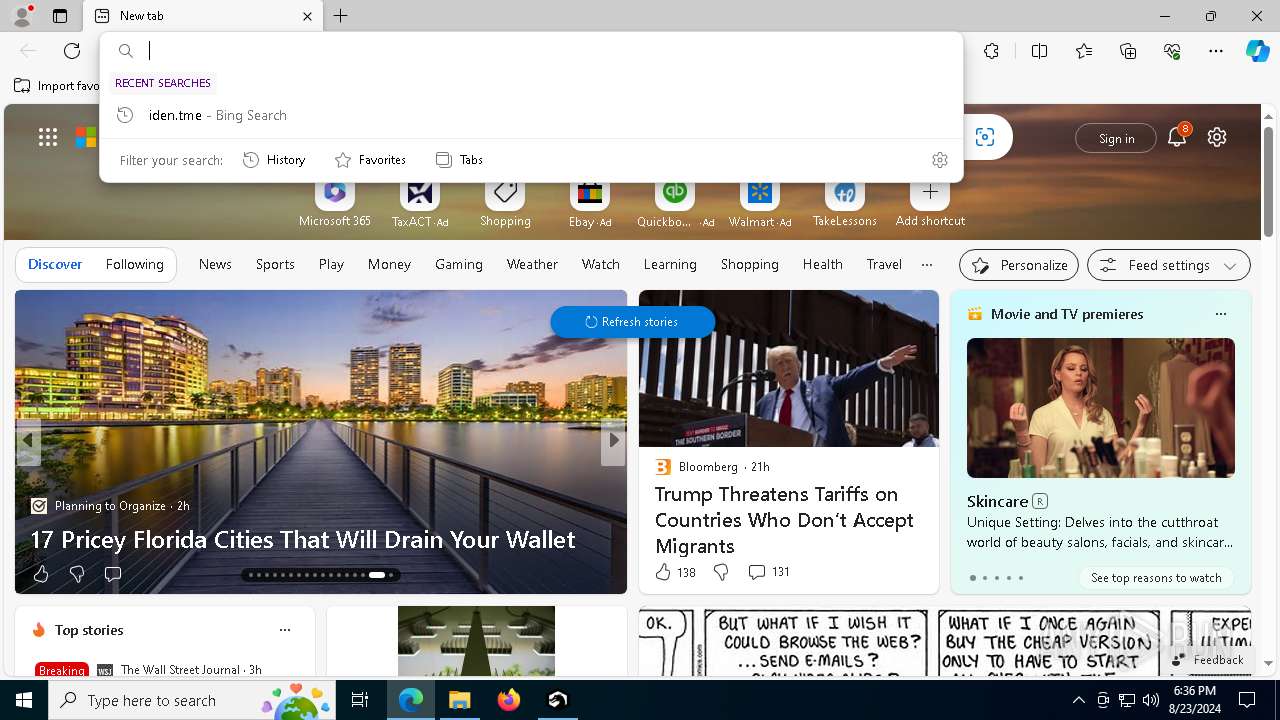Screen dimensions: 1280x720
Task: Open the Weather category
Action: [x=532, y=264]
